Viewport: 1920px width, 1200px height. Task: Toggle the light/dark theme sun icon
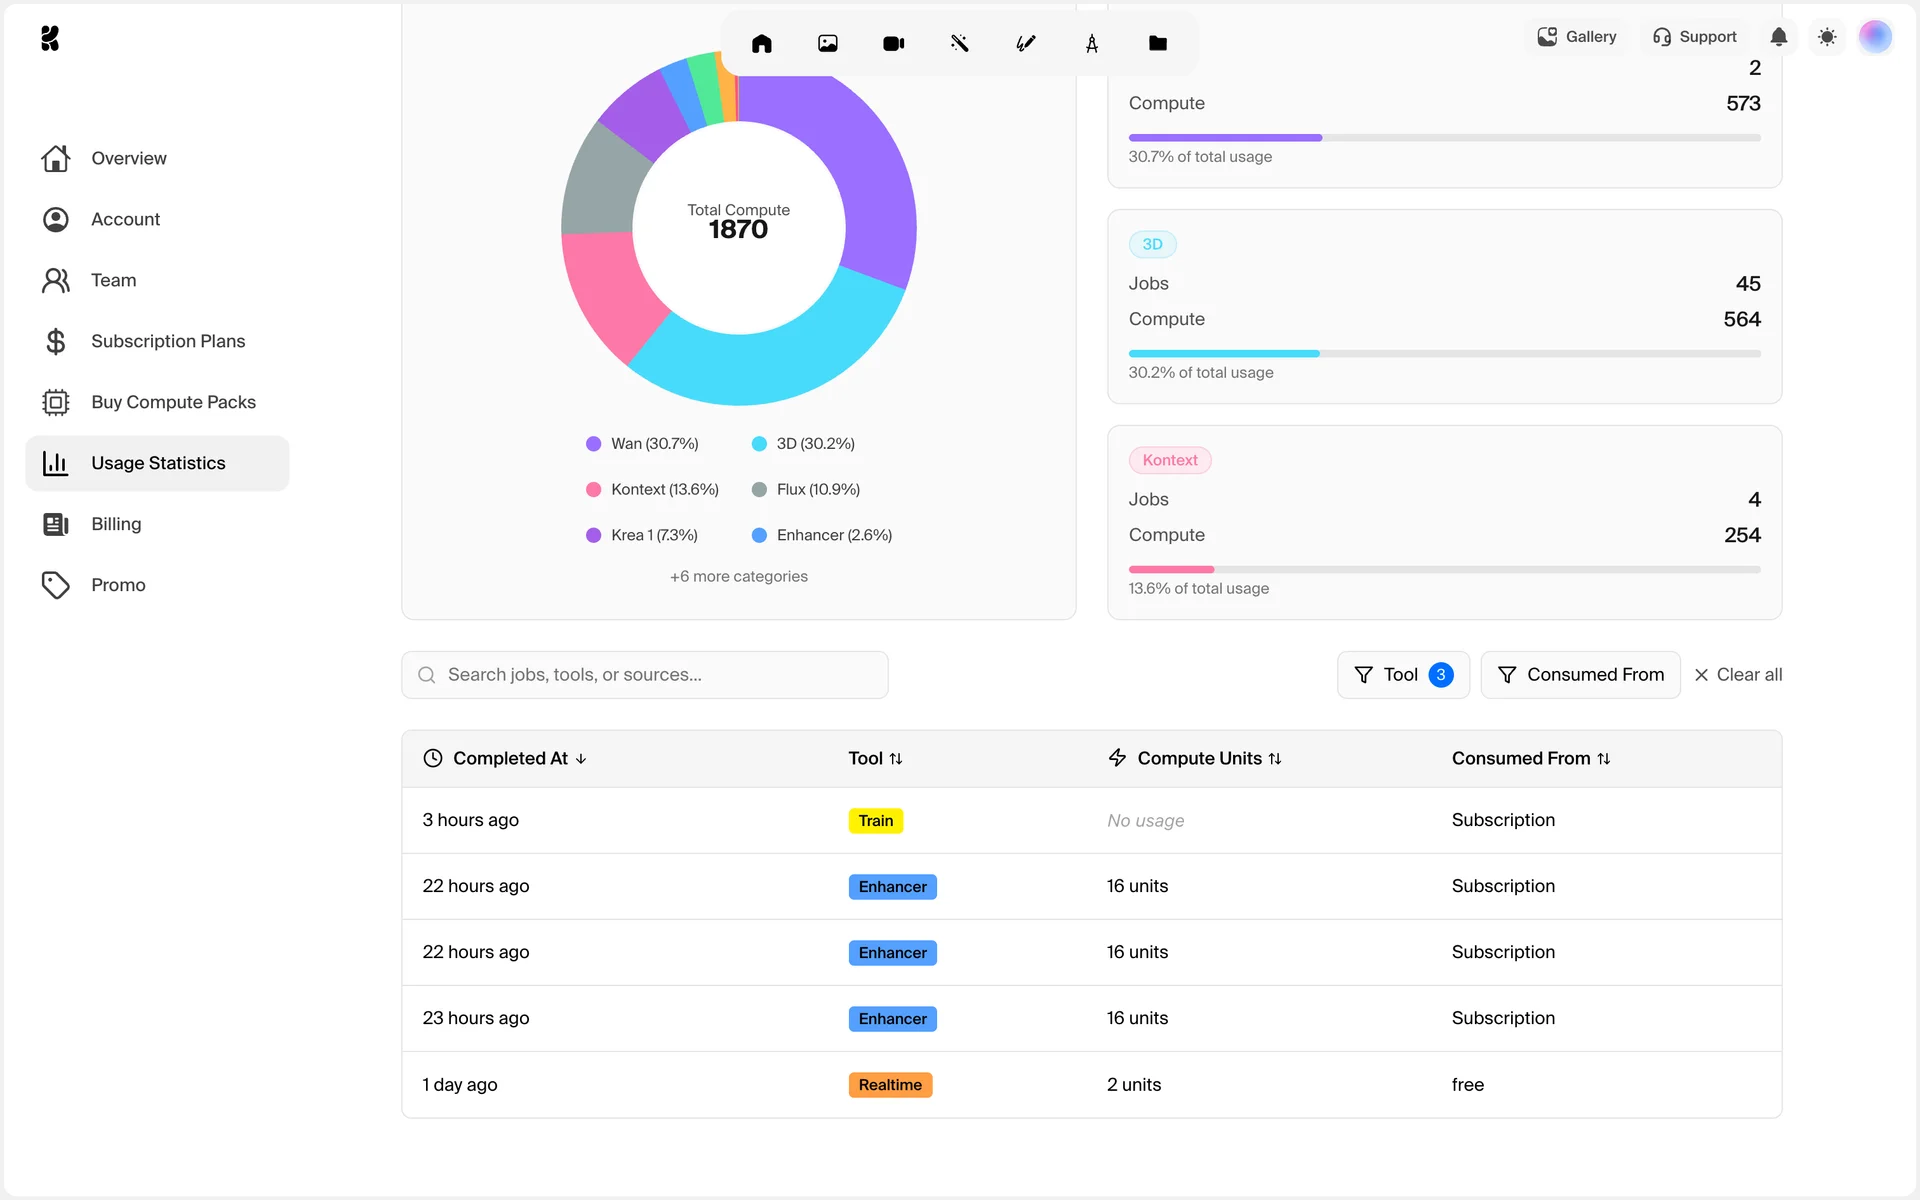coord(1827,37)
